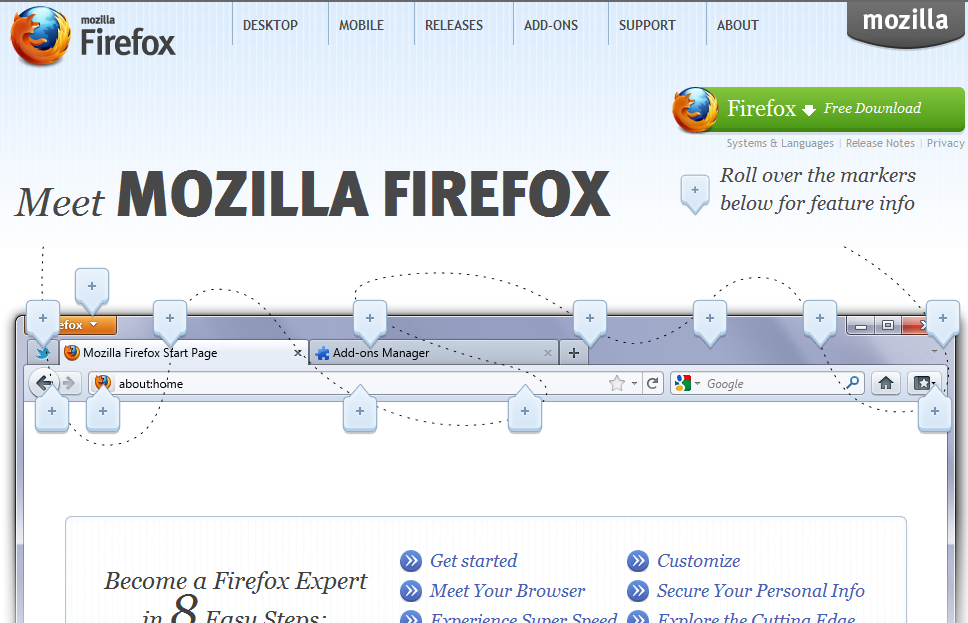Click the plus marker below the back button
968x623 pixels.
[52, 408]
